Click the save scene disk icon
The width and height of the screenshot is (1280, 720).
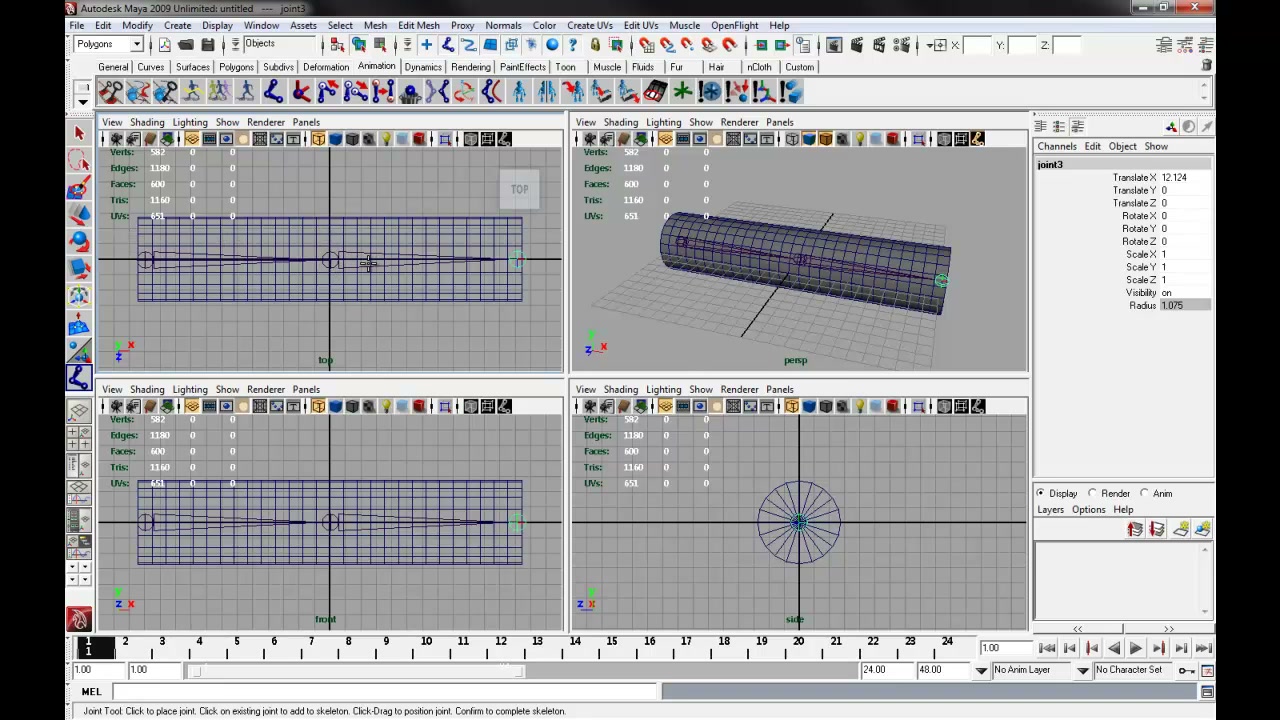click(207, 45)
